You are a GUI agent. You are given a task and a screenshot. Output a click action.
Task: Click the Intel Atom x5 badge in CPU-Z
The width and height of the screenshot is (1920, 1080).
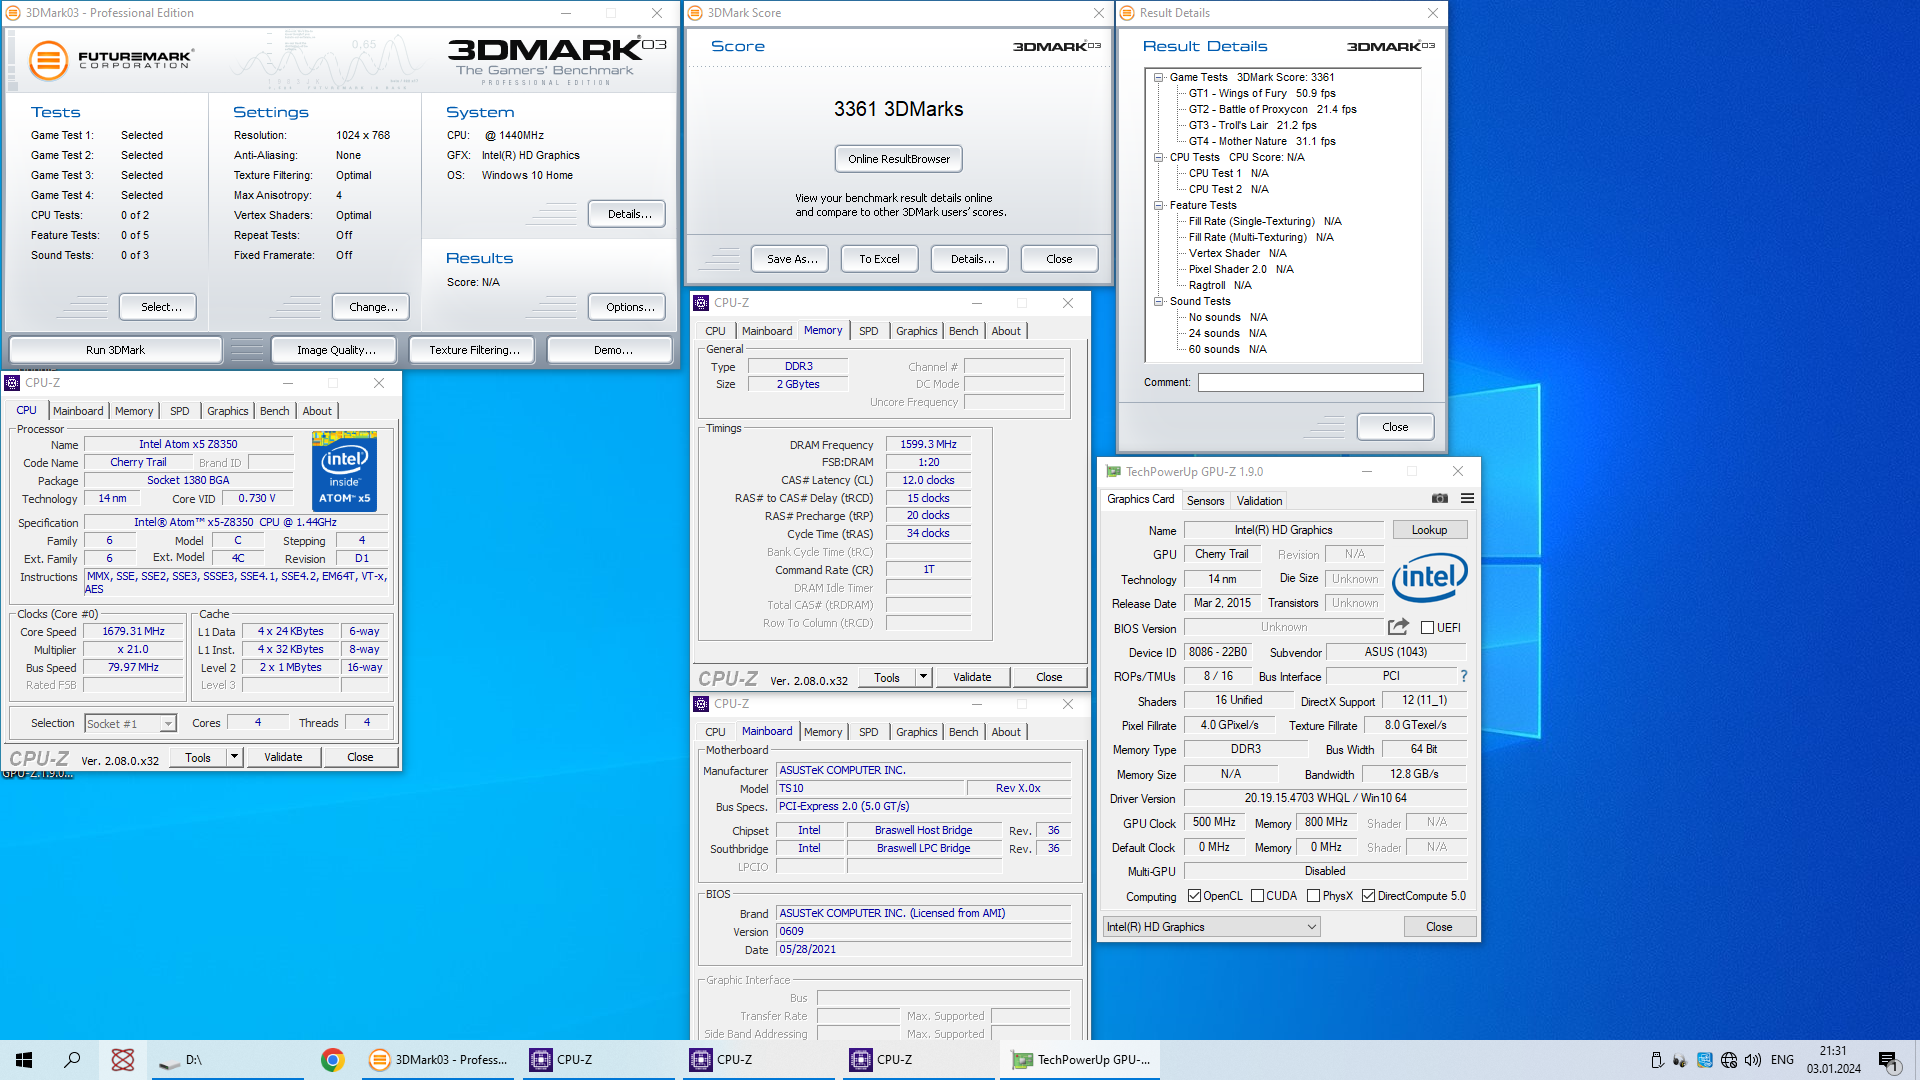pos(344,471)
